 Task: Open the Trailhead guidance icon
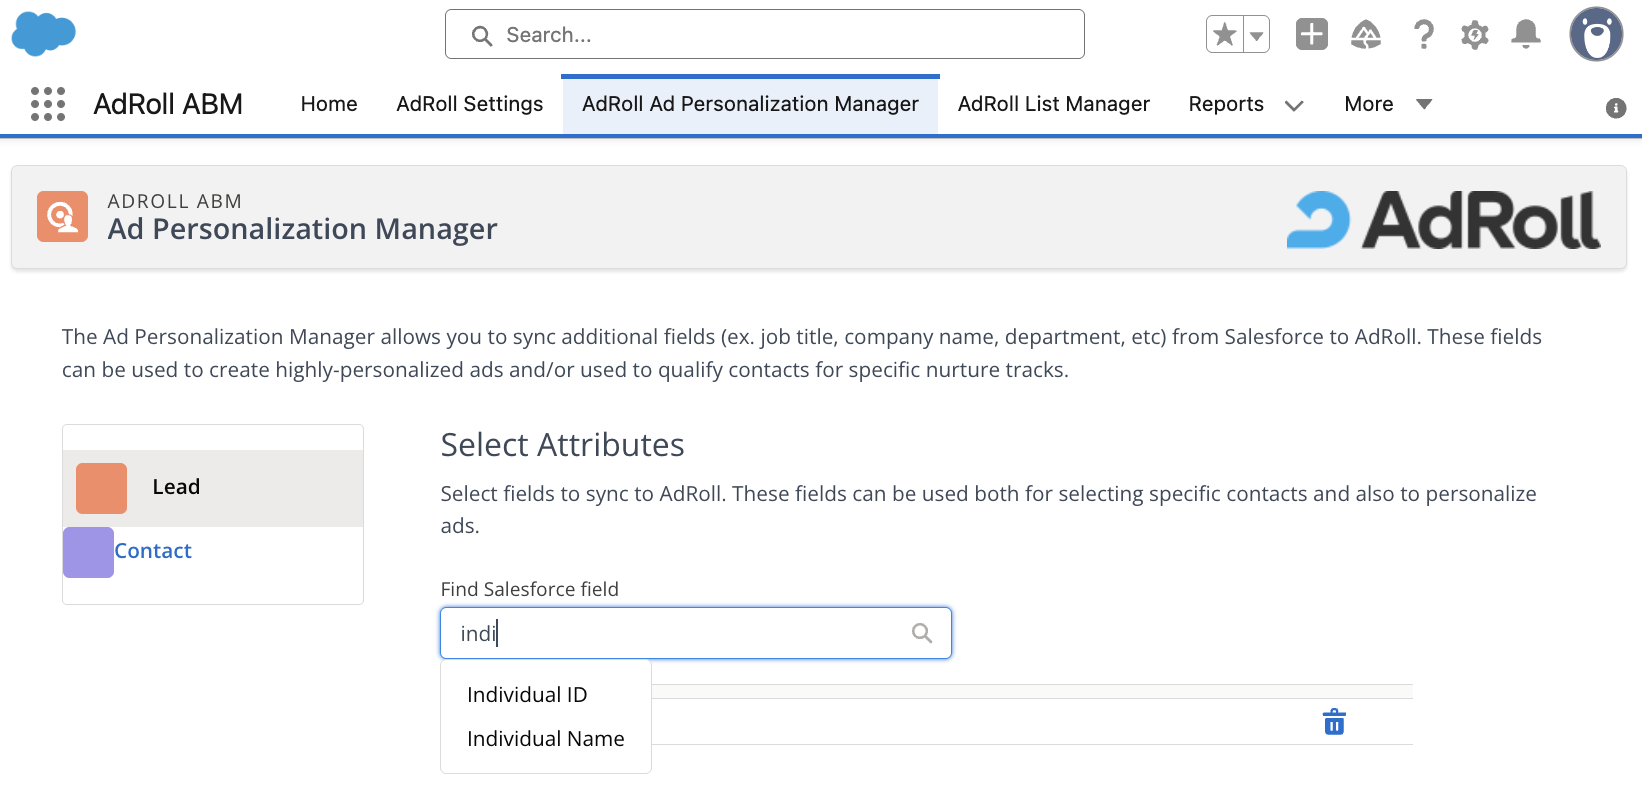pos(1365,35)
